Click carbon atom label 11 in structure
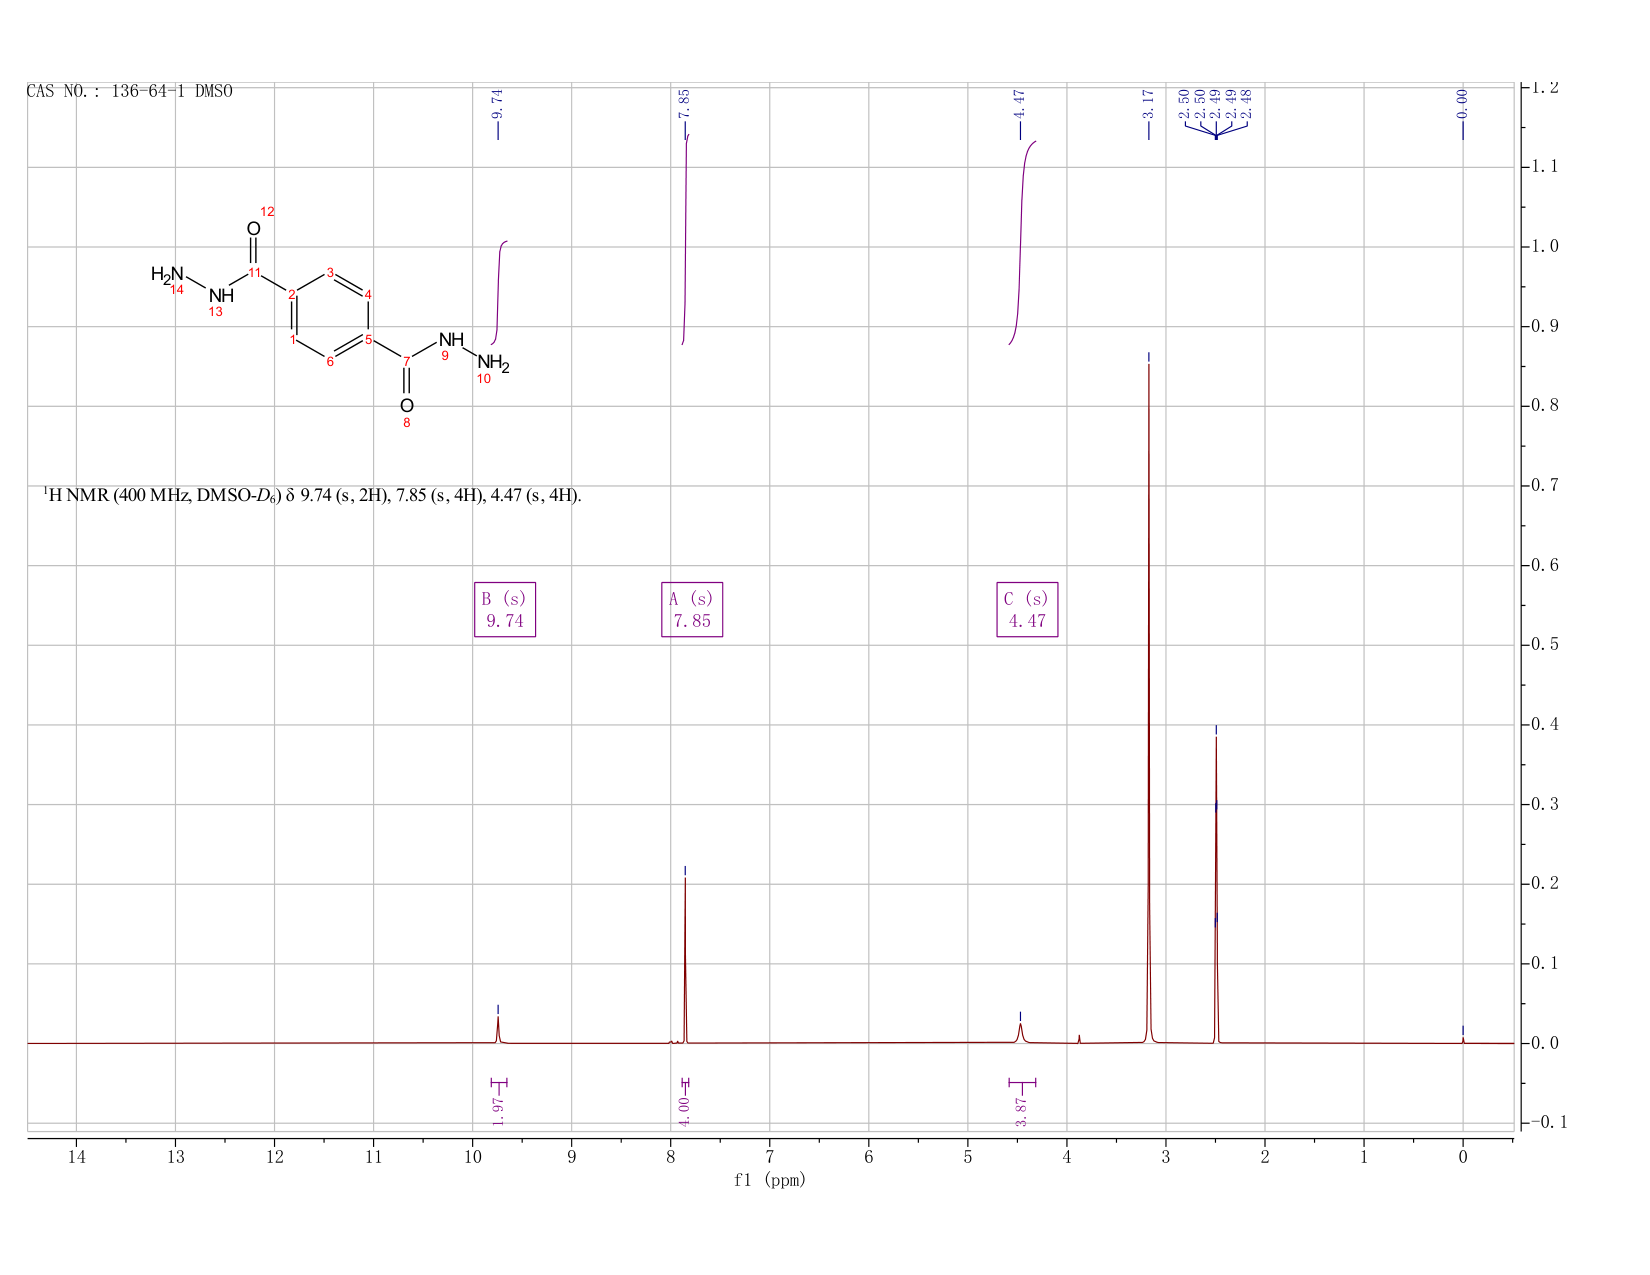Image resolution: width=1650 pixels, height=1275 pixels. click(x=254, y=272)
